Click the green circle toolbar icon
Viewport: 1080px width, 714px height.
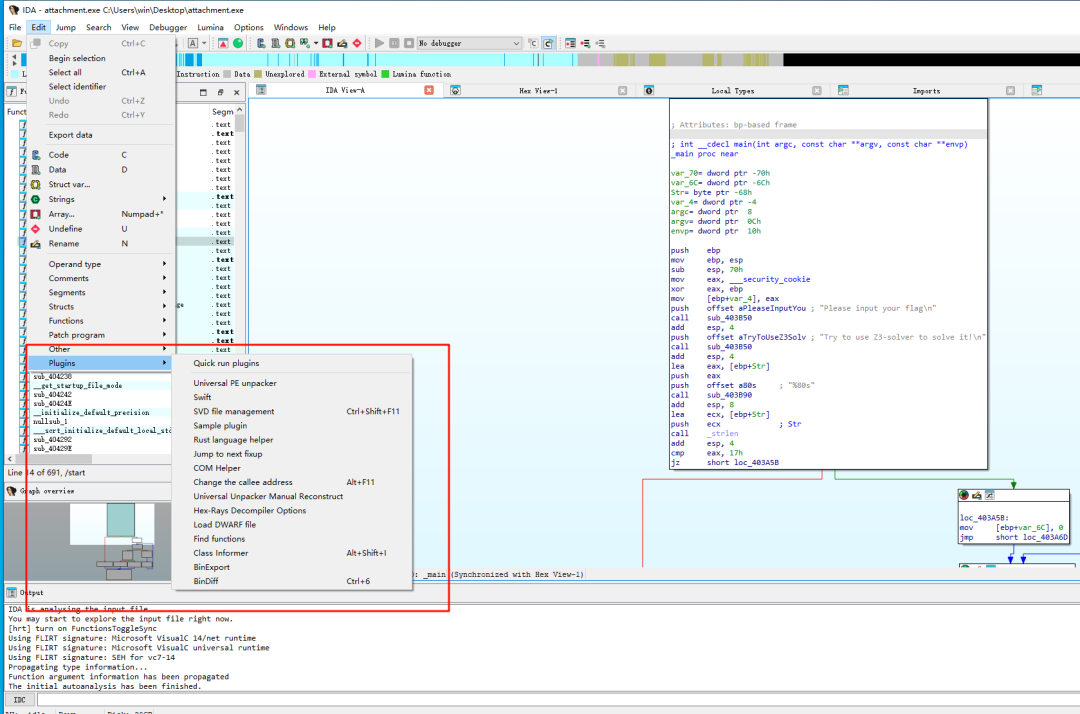coord(238,43)
